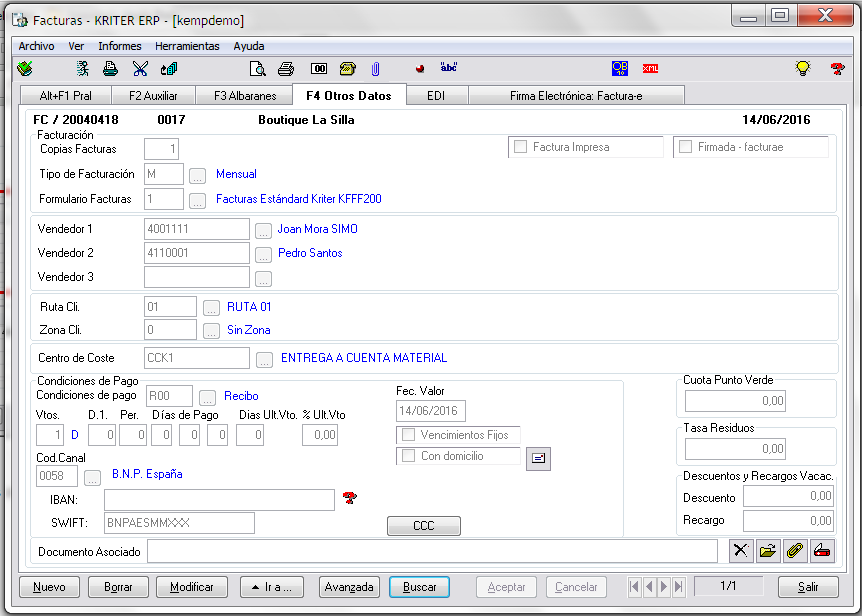The image size is (862, 616).
Task: Switch to the F3 Albaranes tab
Action: (245, 96)
